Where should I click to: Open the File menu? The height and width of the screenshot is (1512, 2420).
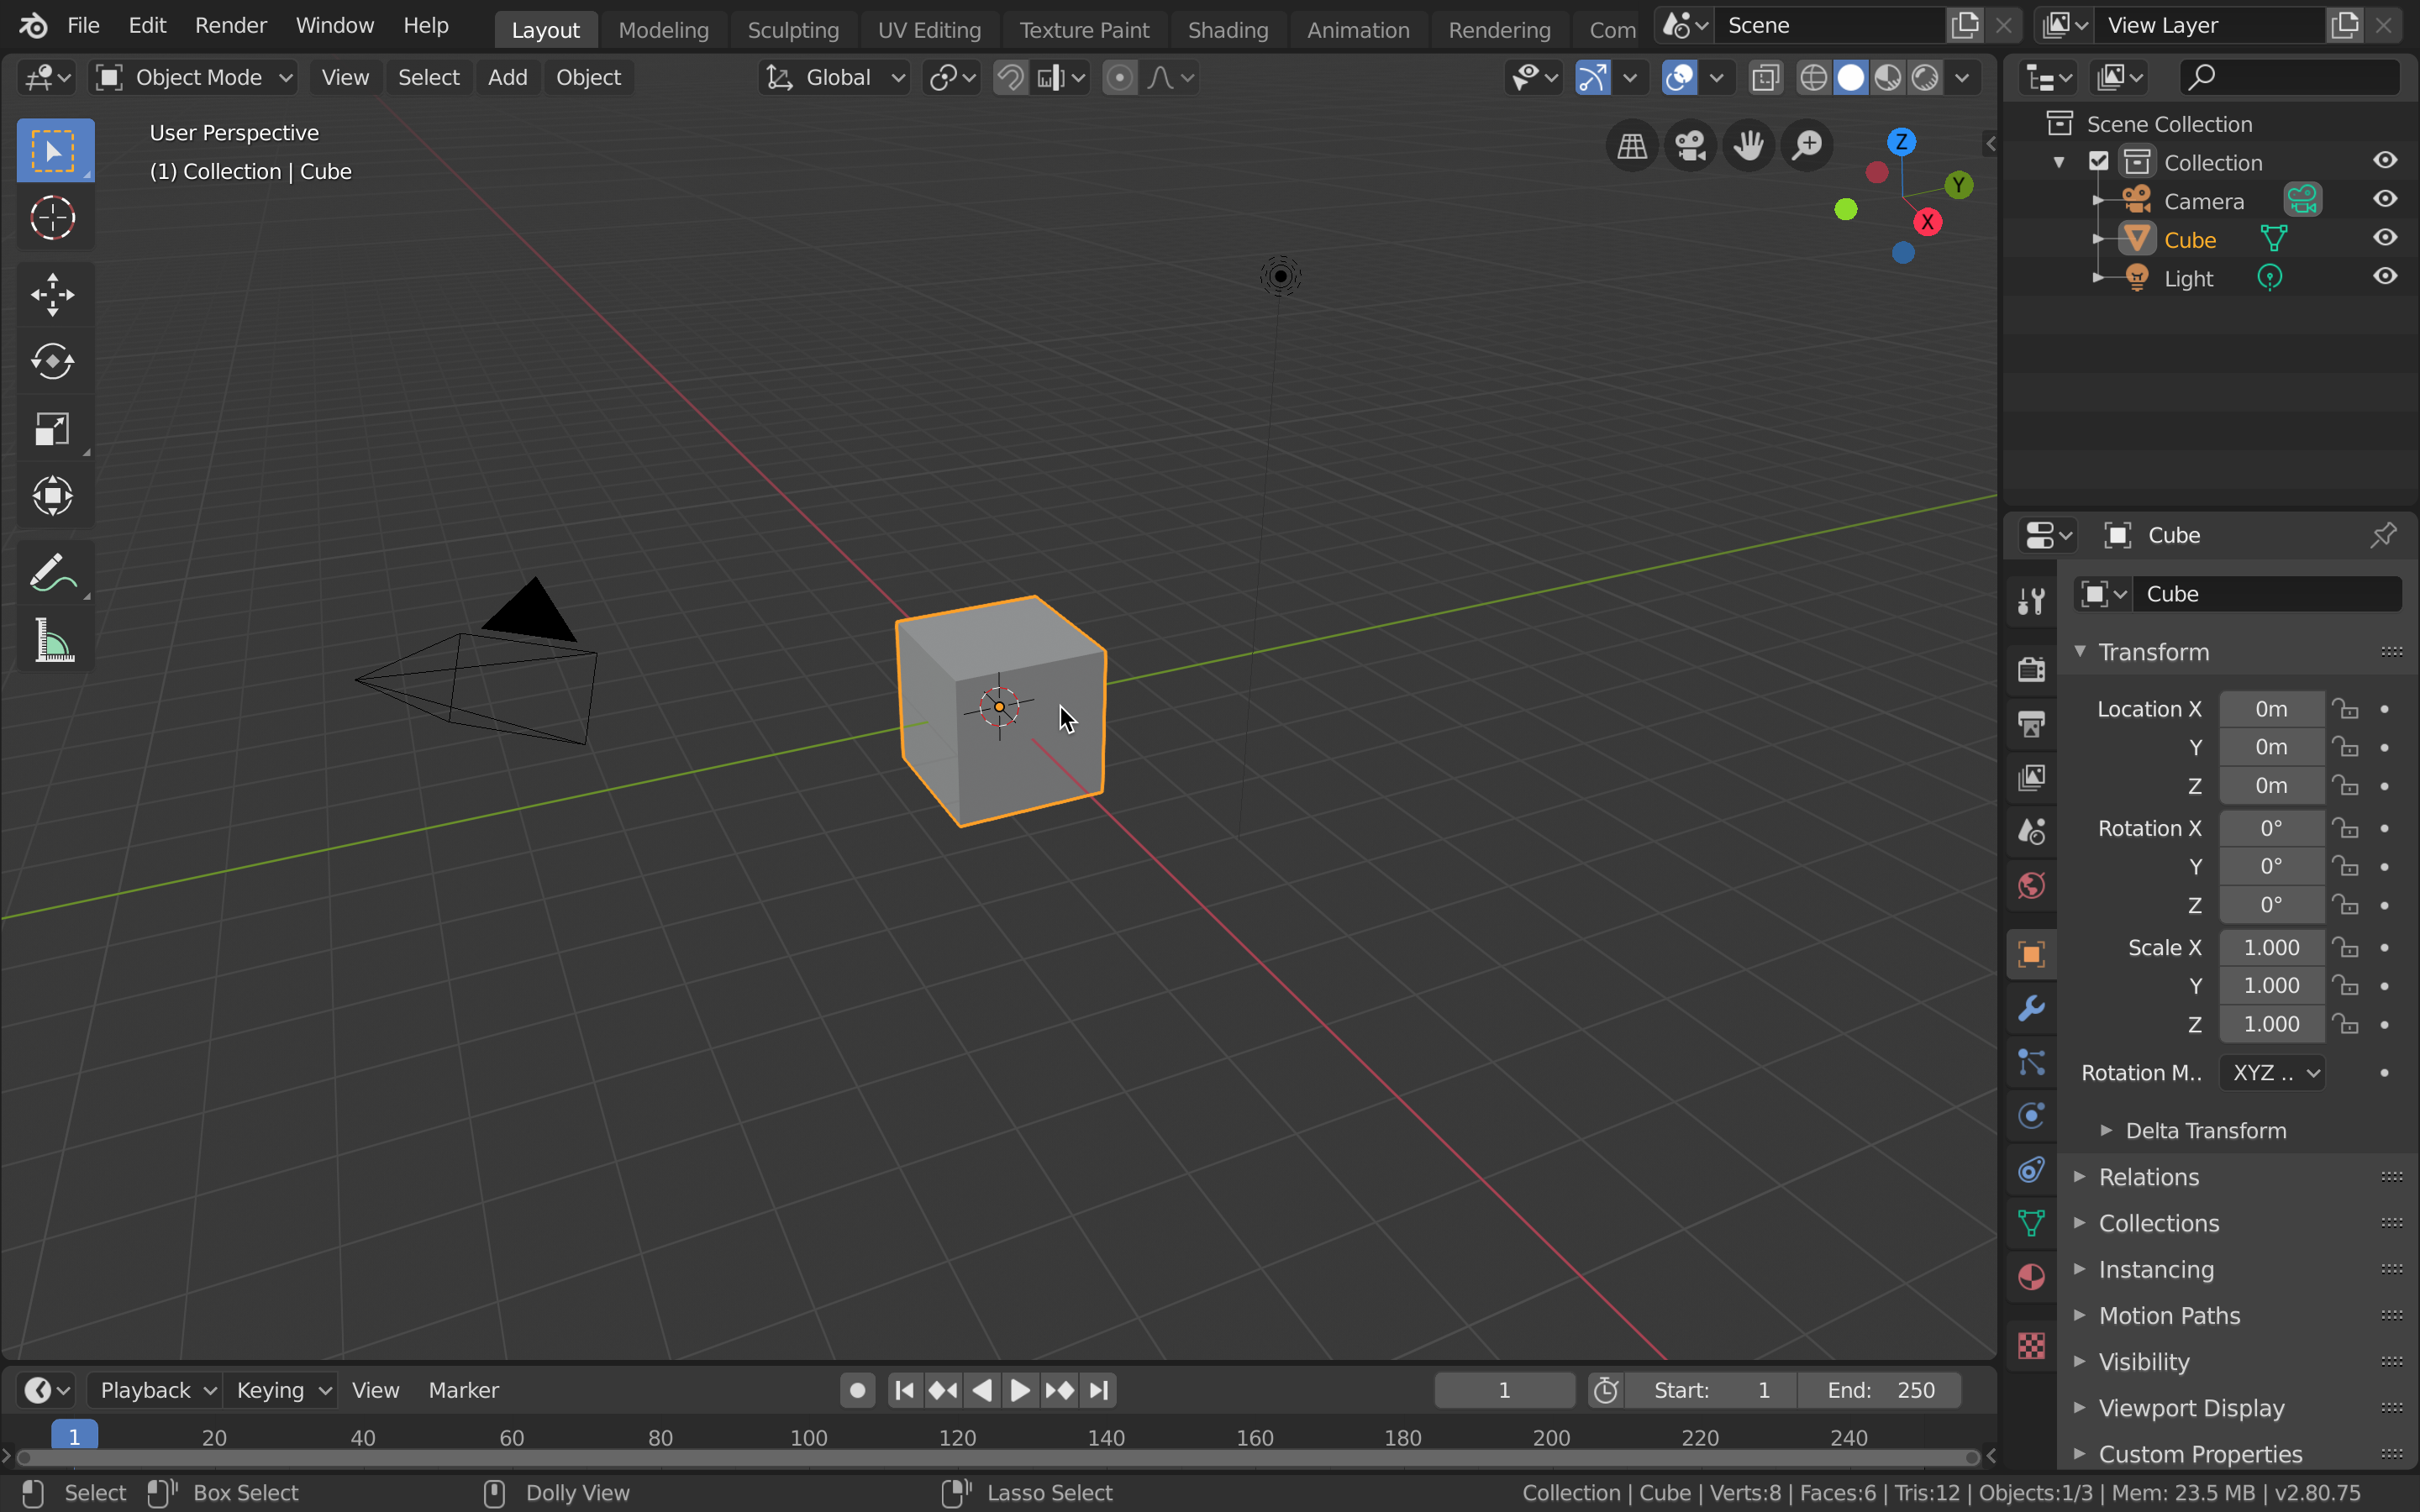click(83, 26)
